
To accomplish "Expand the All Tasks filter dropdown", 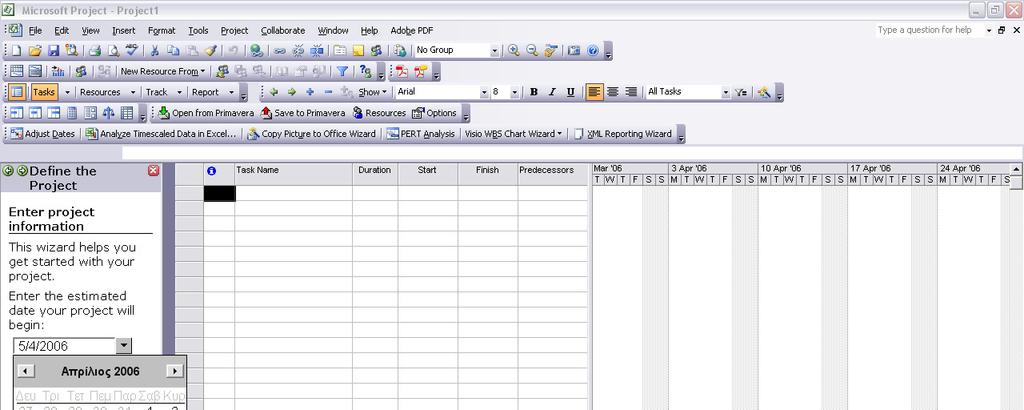I will [x=726, y=92].
